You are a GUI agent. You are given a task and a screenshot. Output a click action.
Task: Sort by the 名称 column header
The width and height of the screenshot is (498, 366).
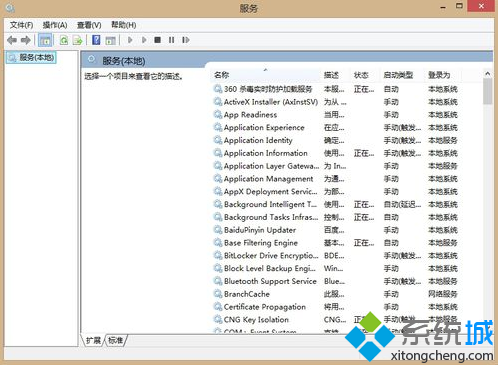[266, 75]
